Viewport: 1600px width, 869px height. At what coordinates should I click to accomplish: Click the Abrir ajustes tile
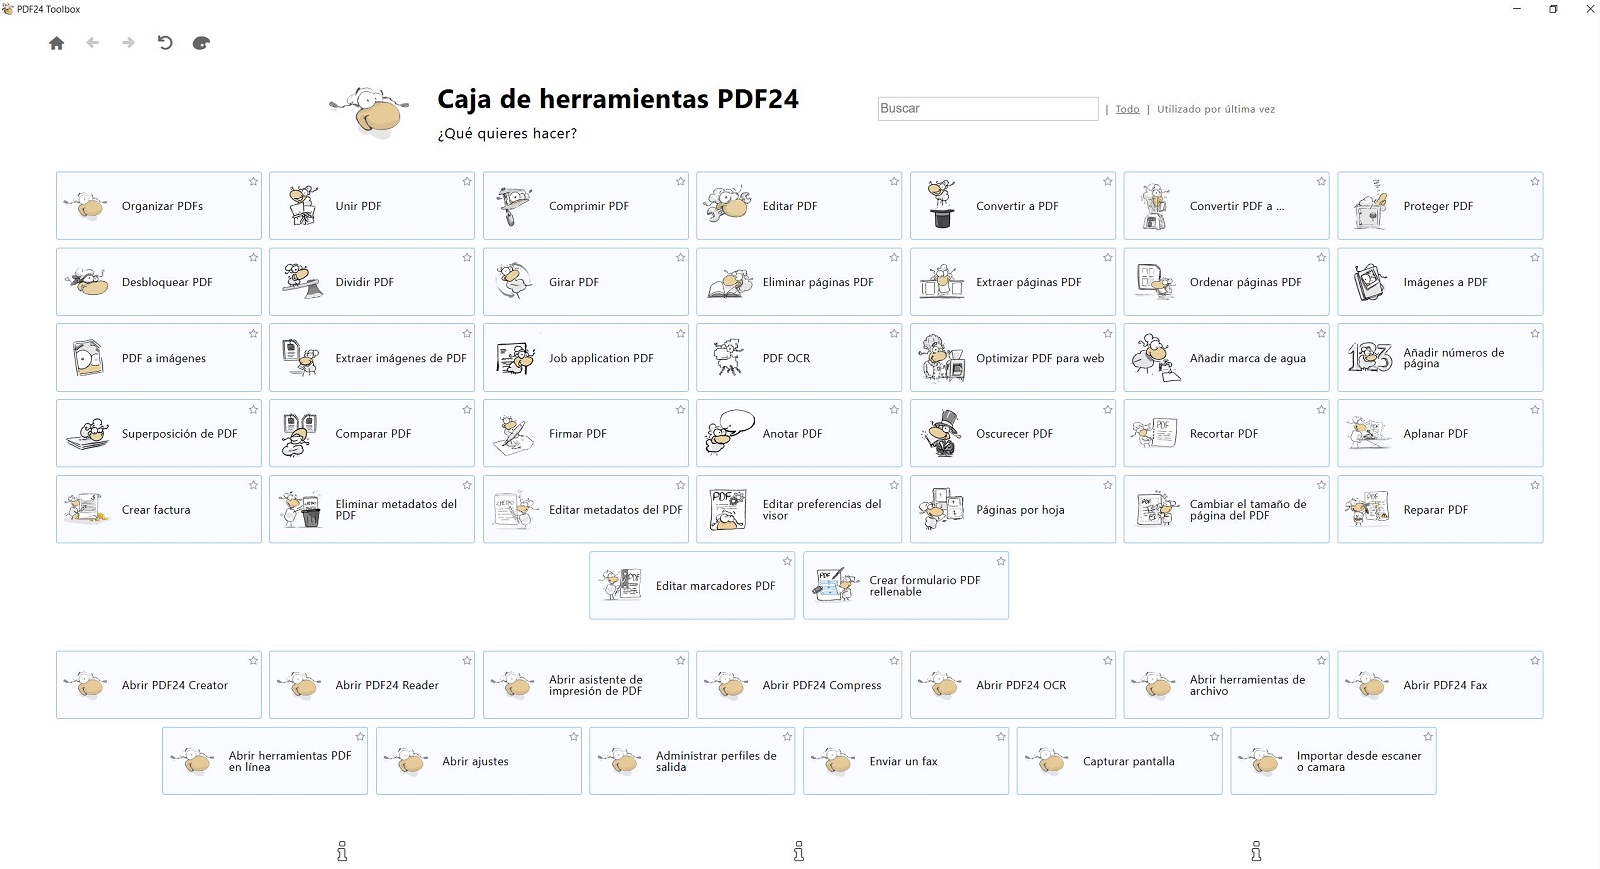pyautogui.click(x=478, y=761)
